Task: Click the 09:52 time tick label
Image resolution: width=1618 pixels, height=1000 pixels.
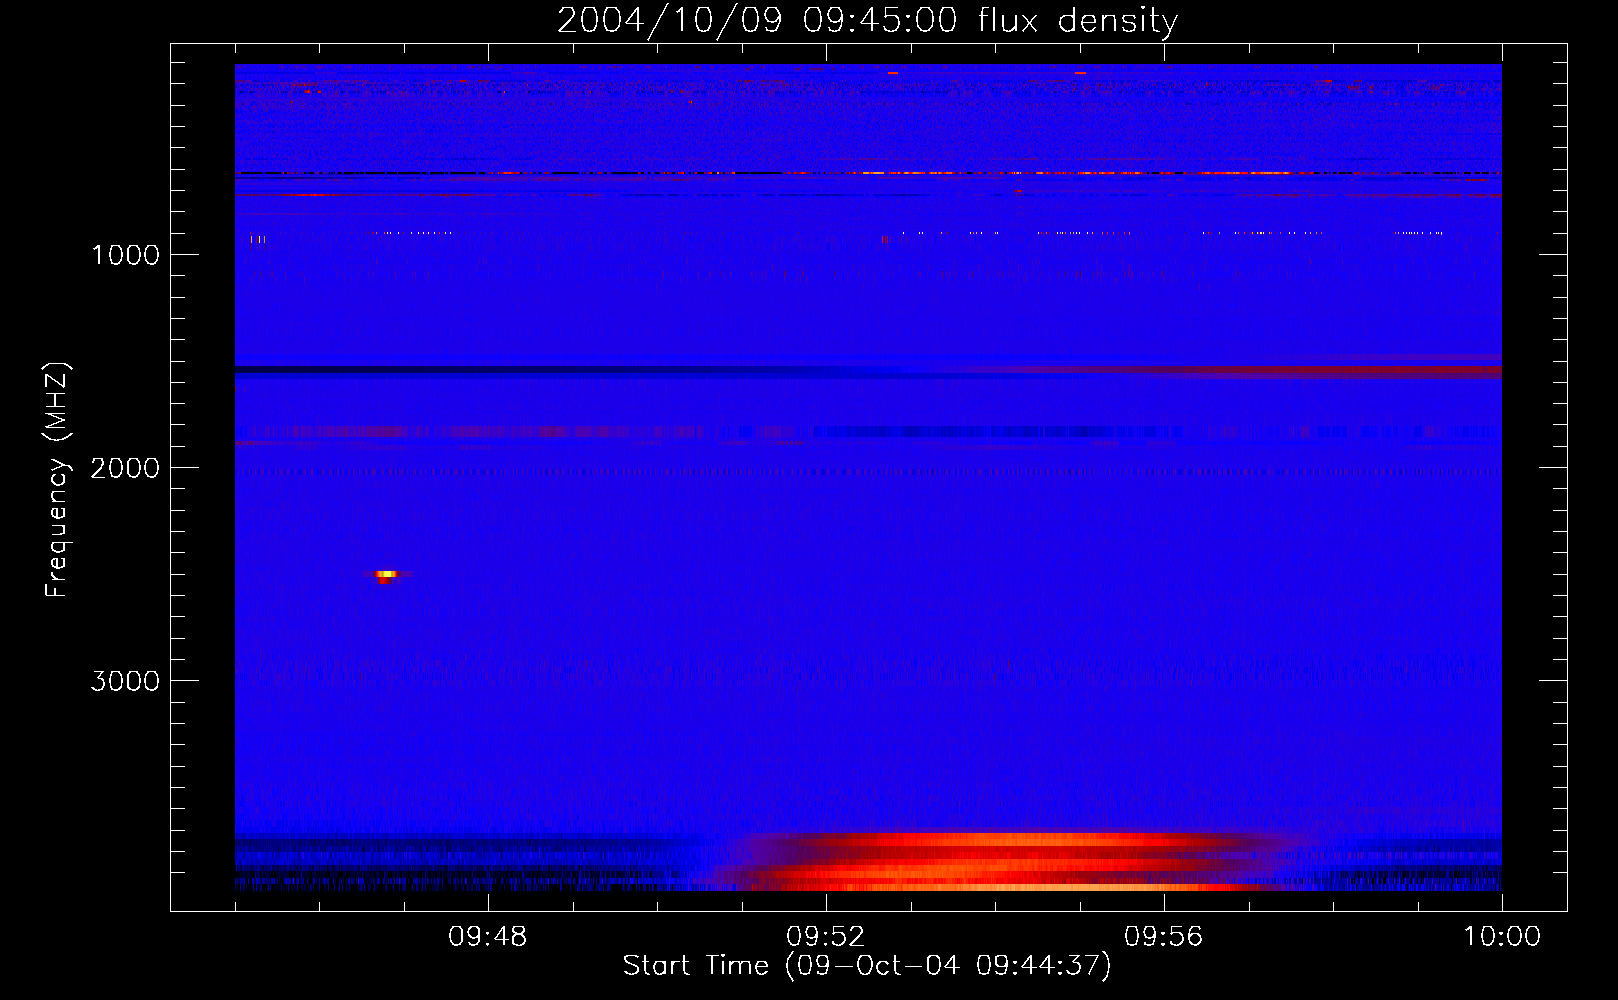Action: pos(826,937)
